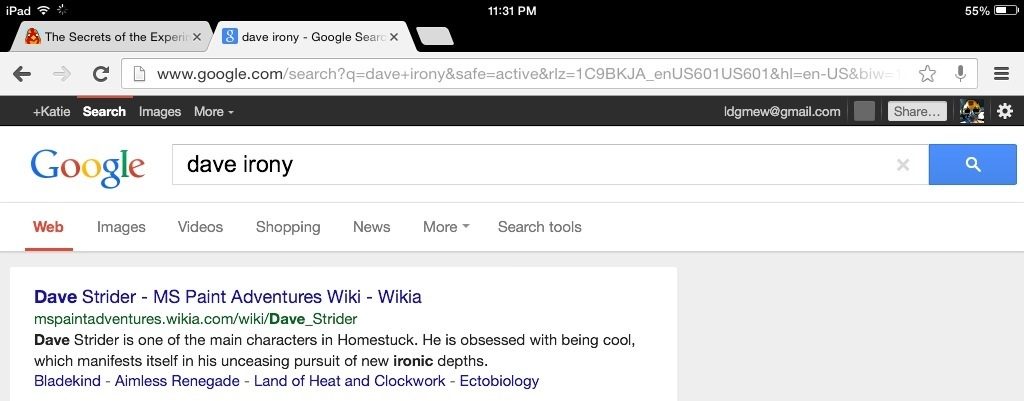The width and height of the screenshot is (1024, 401).
Task: Open the Ectobiology sublink
Action: point(498,381)
